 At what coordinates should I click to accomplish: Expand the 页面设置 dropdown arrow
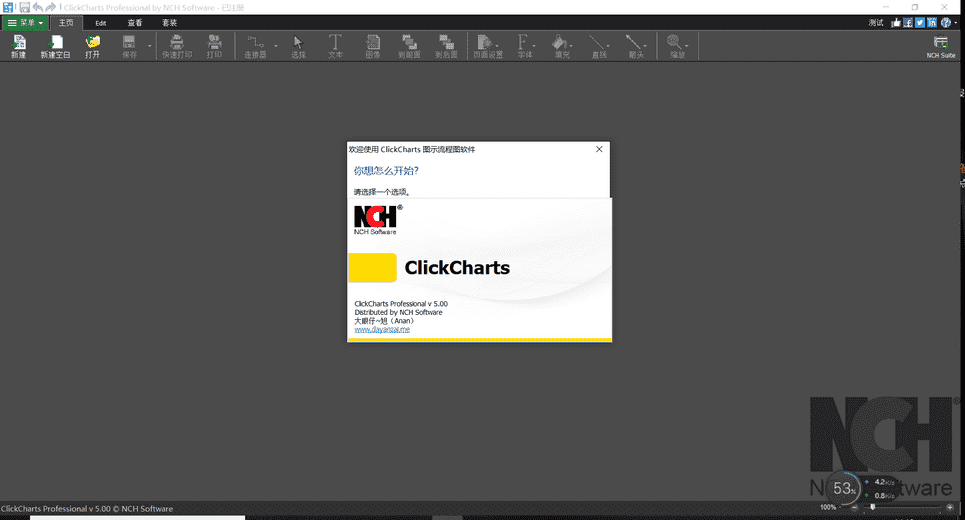tap(497, 46)
